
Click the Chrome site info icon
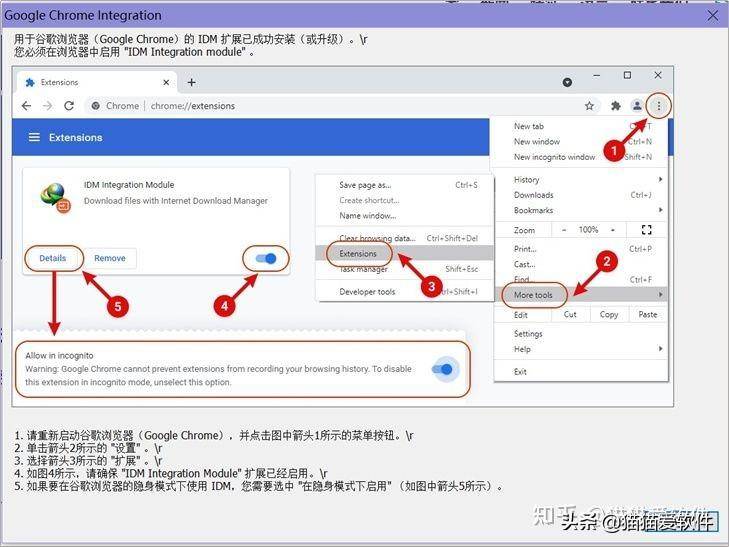click(95, 106)
